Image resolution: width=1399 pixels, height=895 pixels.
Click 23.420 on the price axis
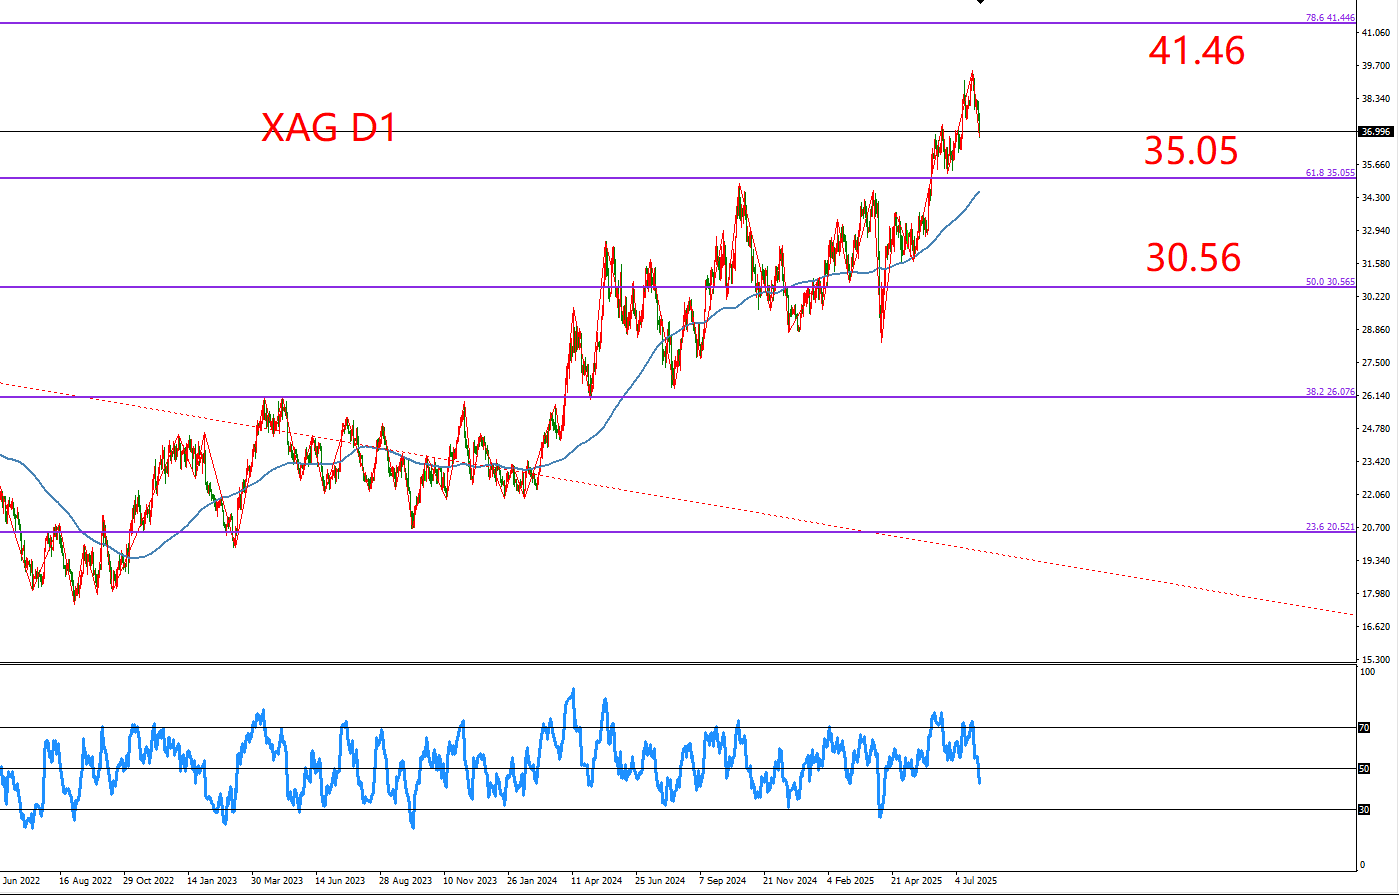coord(1376,462)
